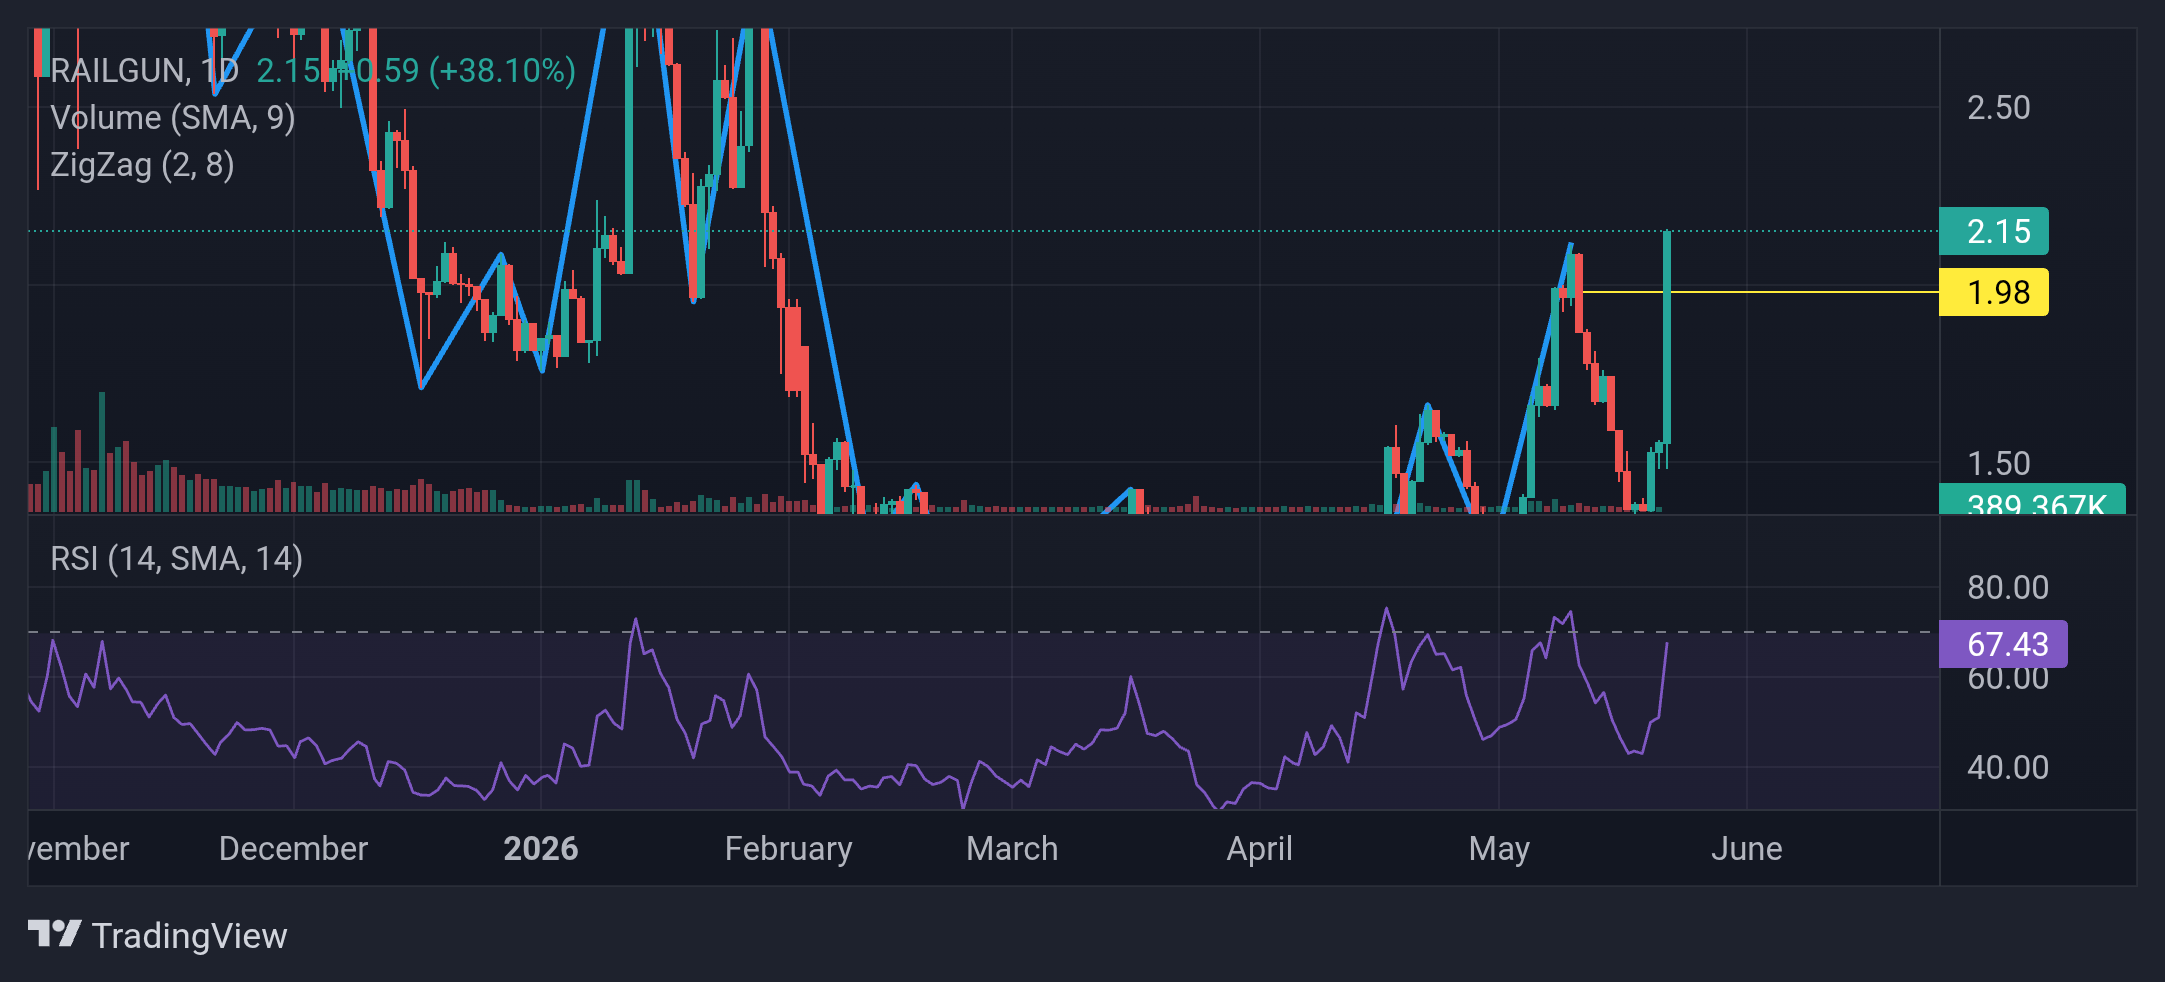Click the yellow 1.98 price label

(1993, 293)
